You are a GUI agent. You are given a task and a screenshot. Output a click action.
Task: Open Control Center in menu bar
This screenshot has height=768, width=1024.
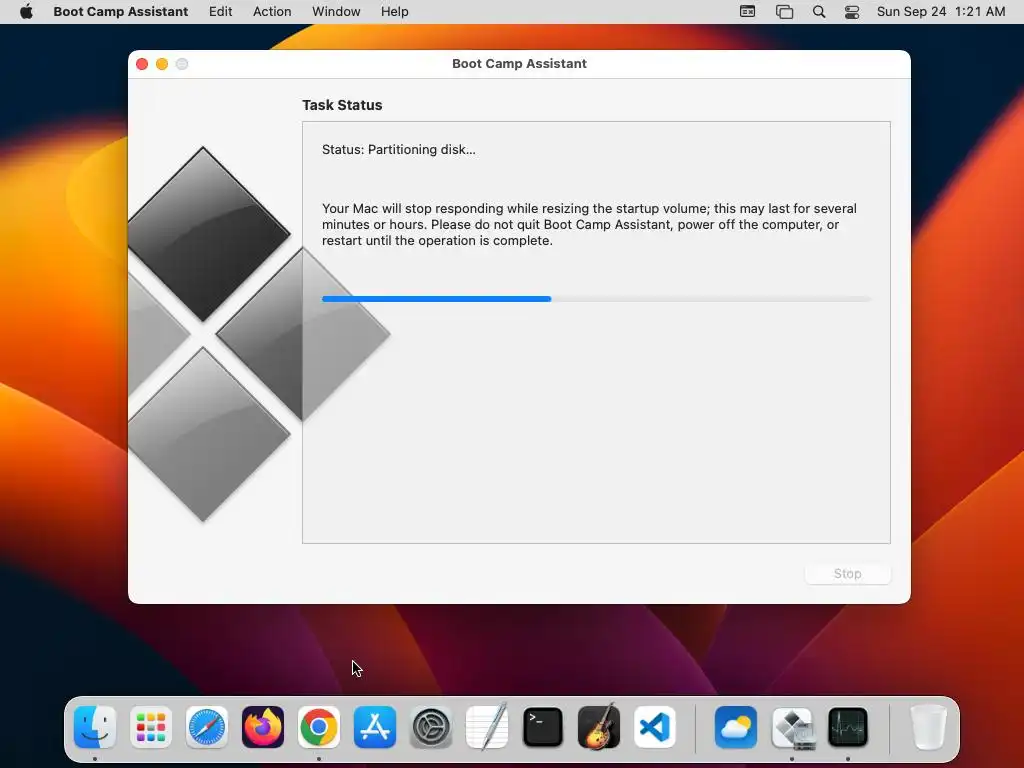[x=852, y=12]
